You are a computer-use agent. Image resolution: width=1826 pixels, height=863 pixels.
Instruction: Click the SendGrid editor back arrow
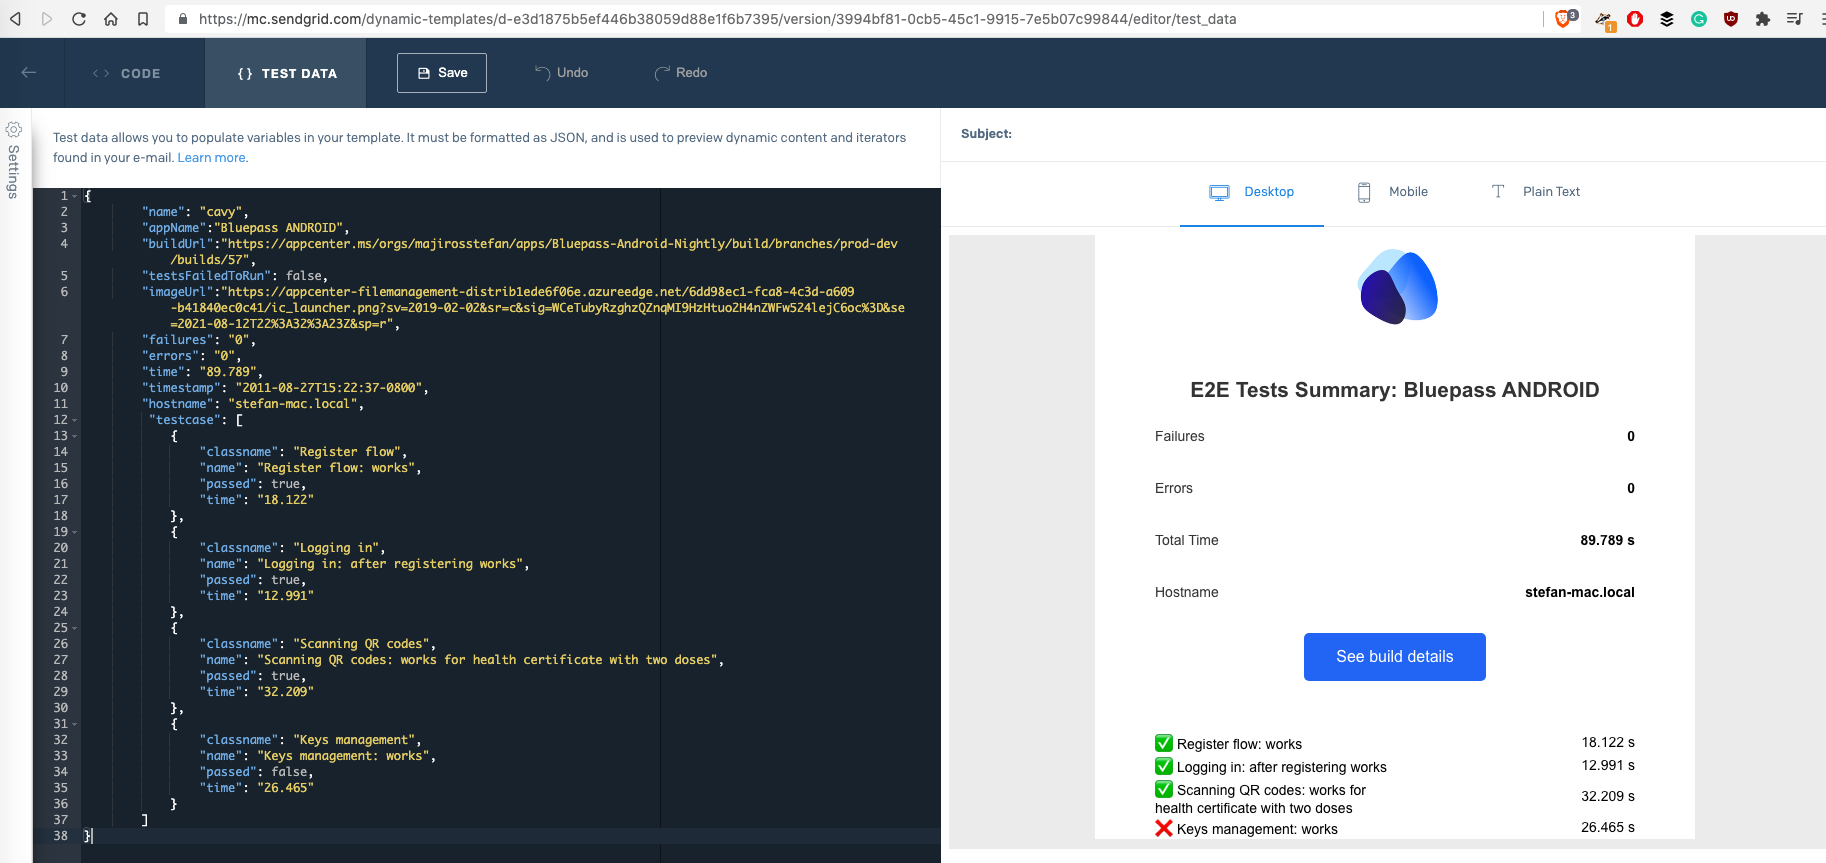(29, 72)
